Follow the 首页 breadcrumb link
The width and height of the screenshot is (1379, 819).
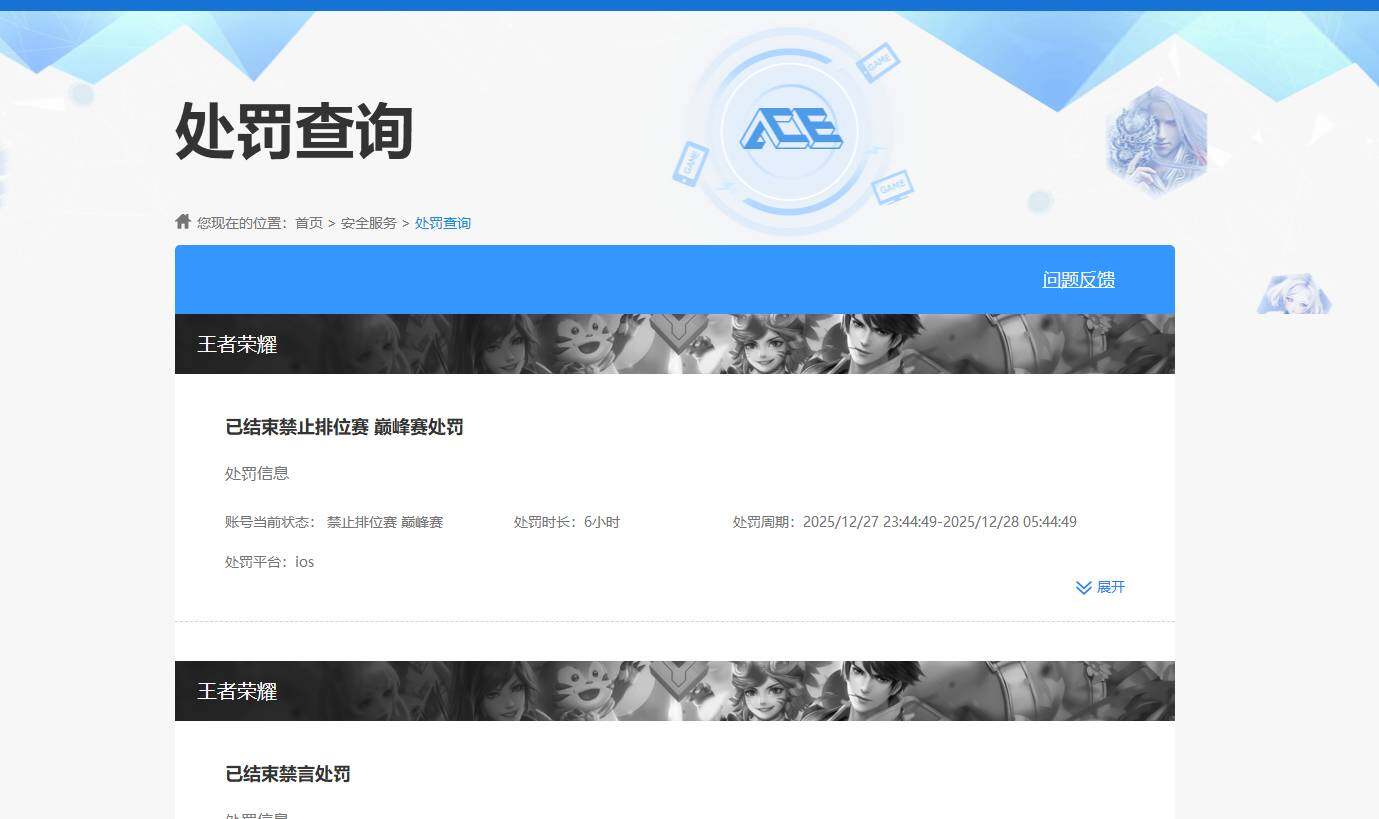coord(307,223)
